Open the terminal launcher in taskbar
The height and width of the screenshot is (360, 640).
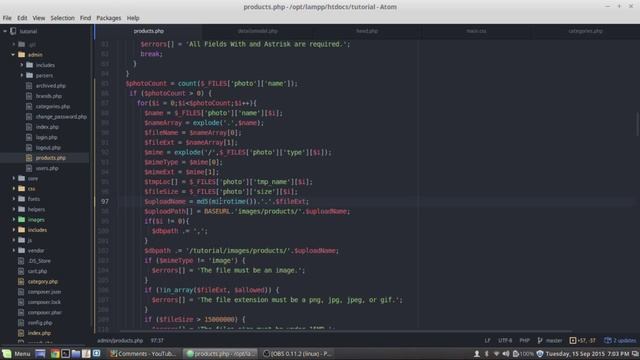[65, 353]
